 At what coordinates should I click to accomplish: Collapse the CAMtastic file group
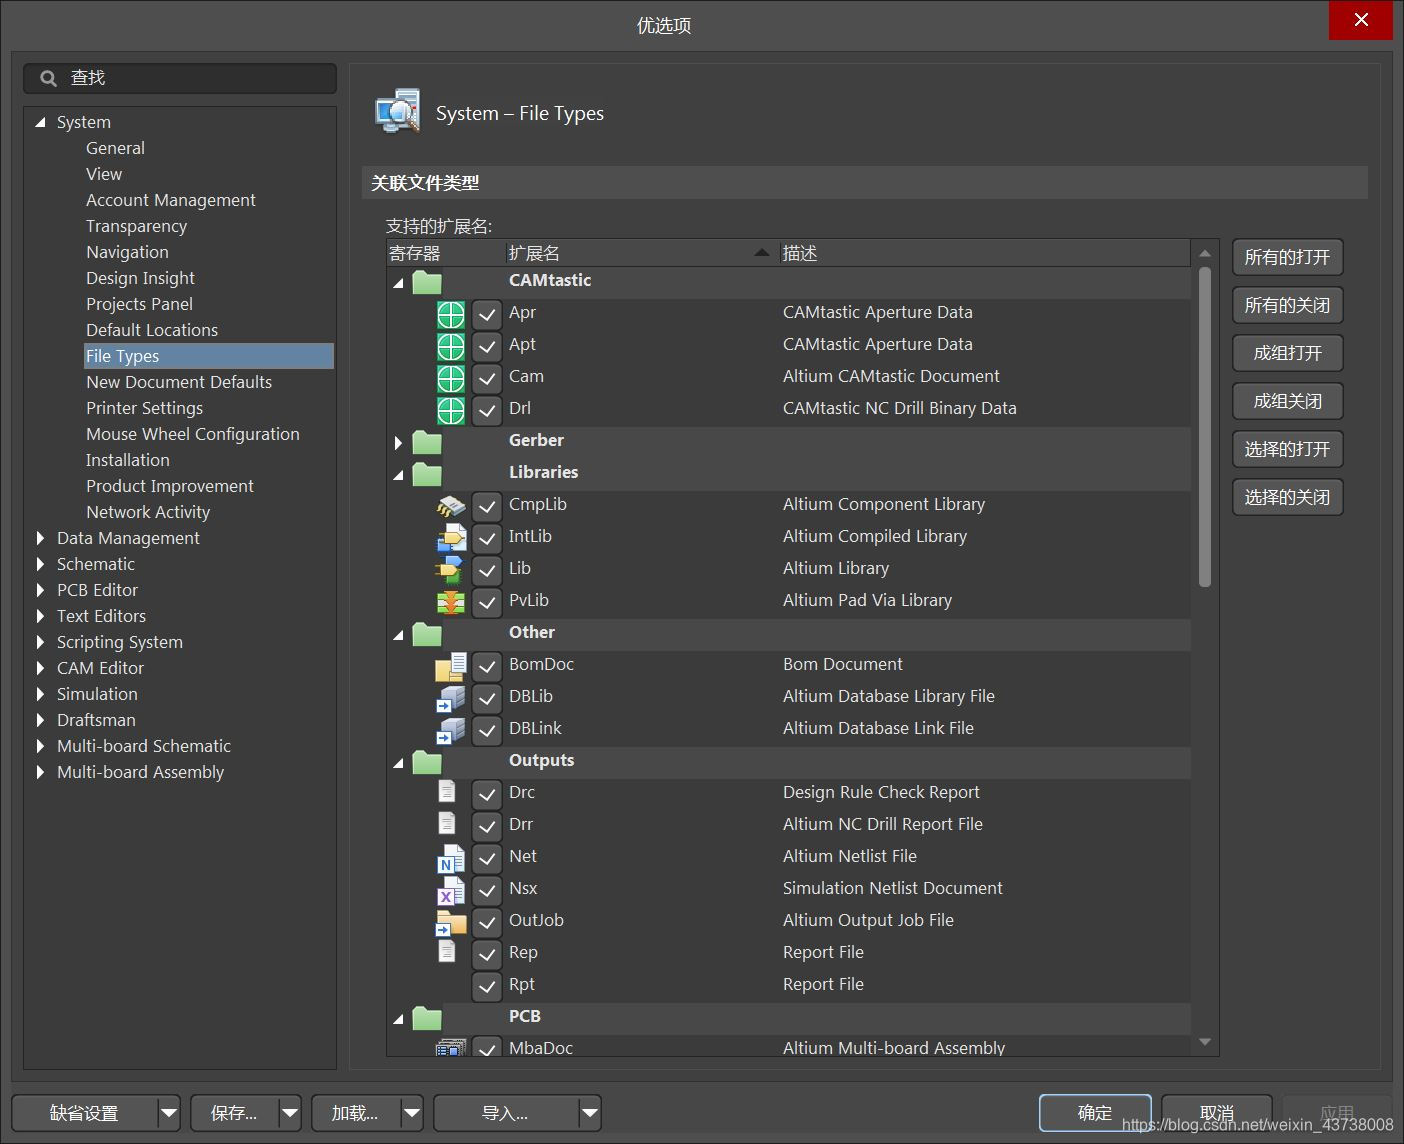coord(398,283)
